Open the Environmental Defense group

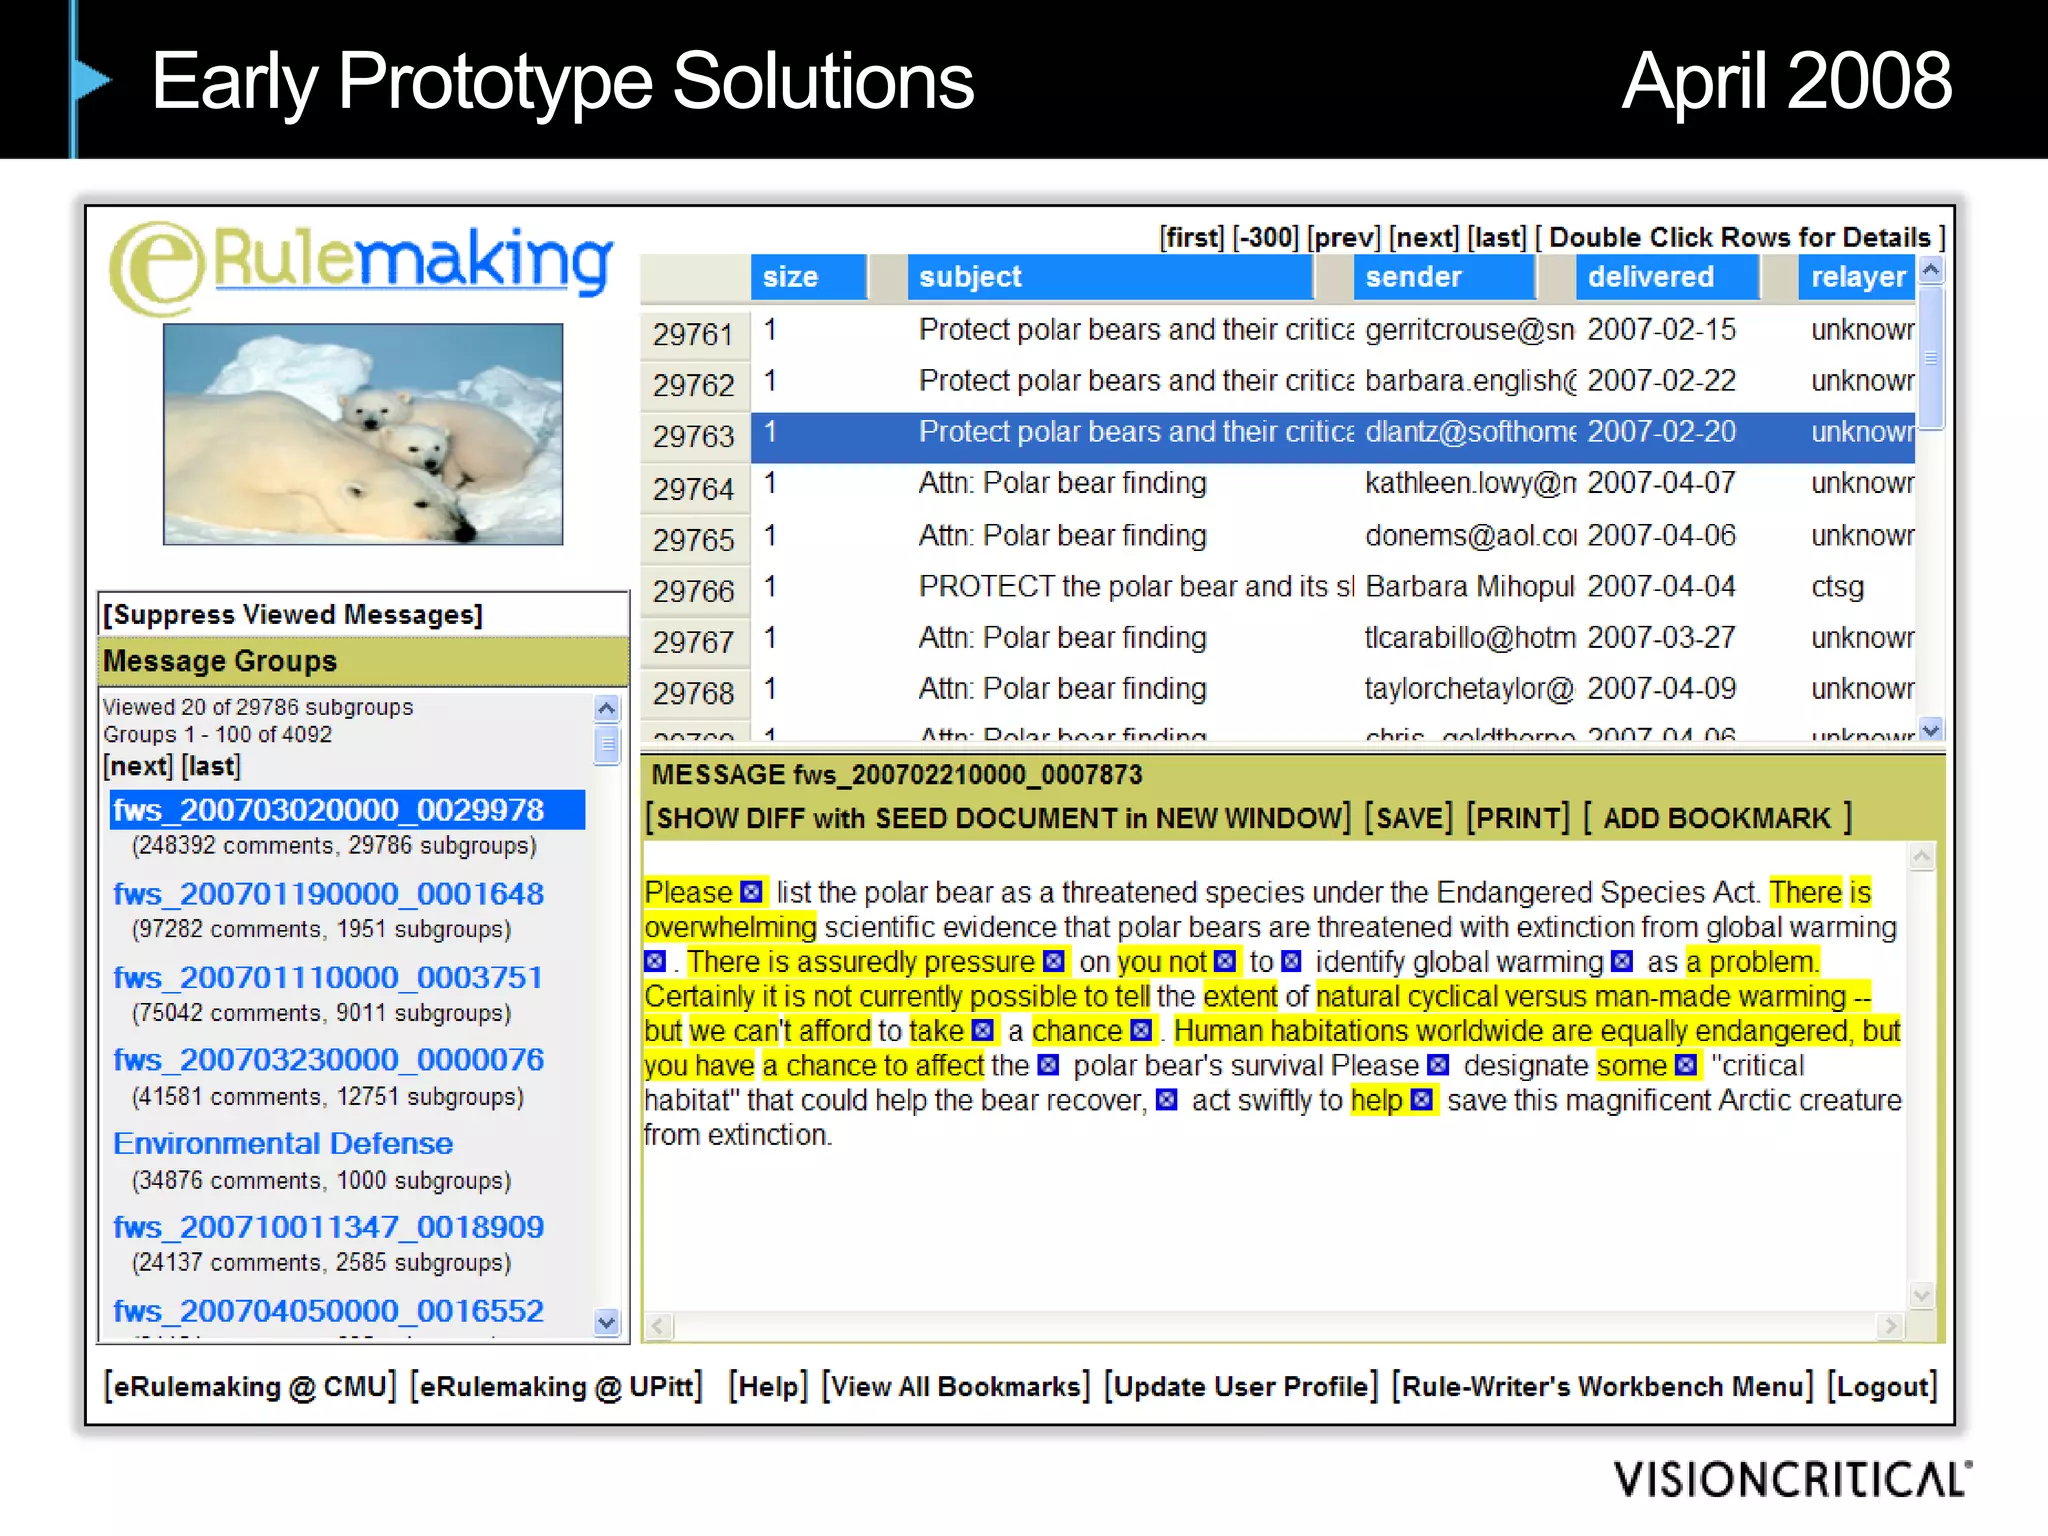(283, 1144)
